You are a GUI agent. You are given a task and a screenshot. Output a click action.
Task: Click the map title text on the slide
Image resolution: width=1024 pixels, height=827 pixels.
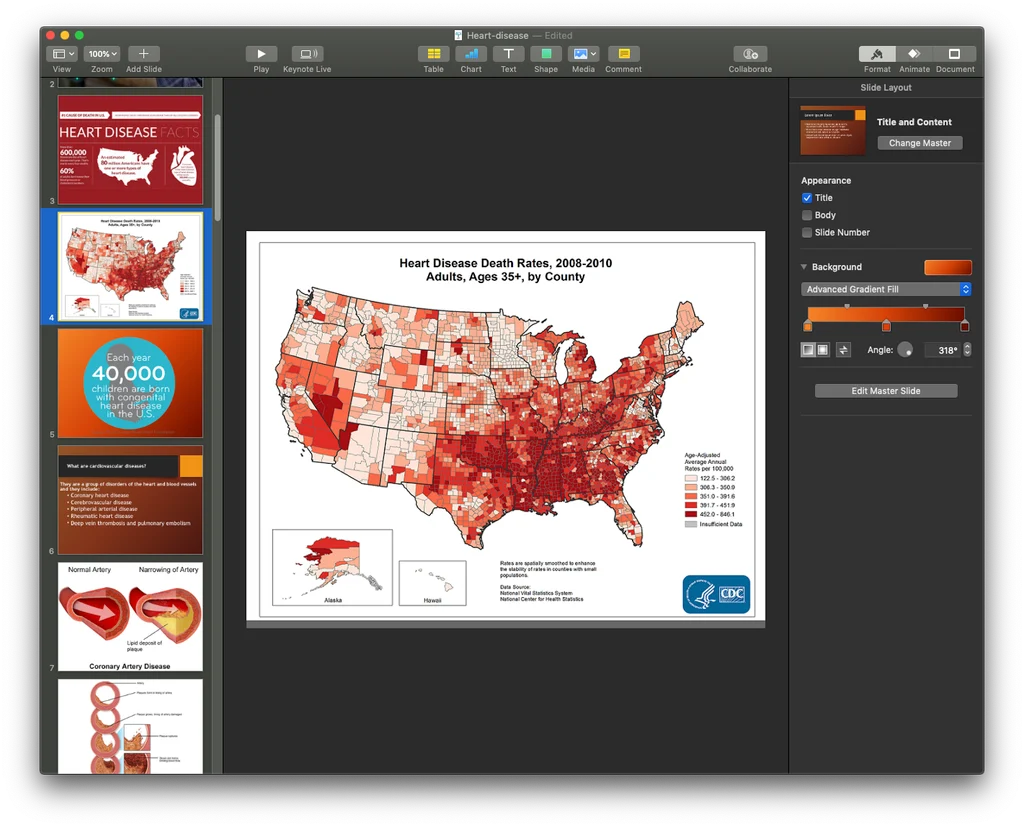(x=505, y=270)
